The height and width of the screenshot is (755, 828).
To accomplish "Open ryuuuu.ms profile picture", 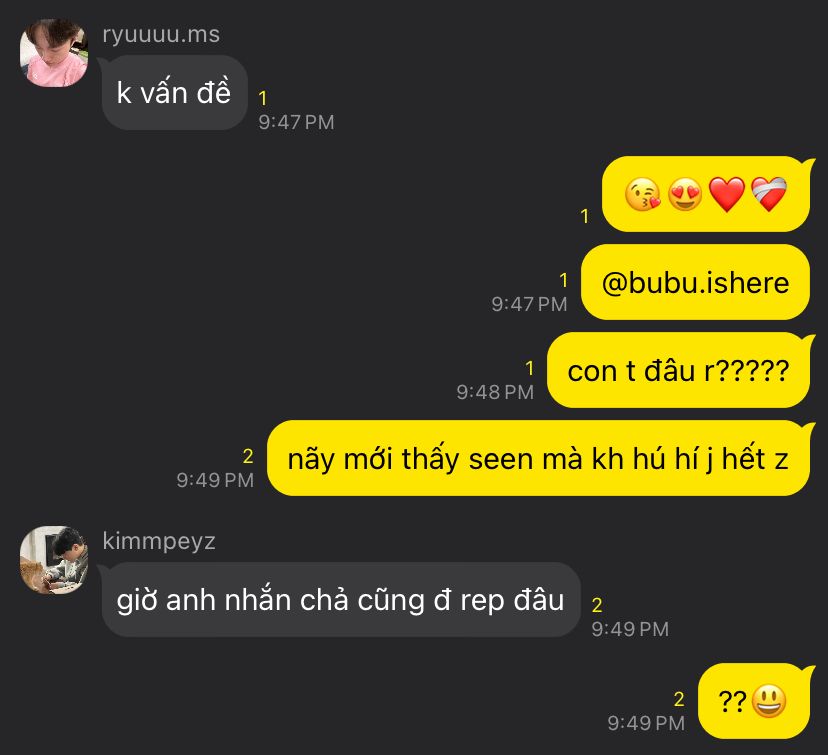I will 54,53.
